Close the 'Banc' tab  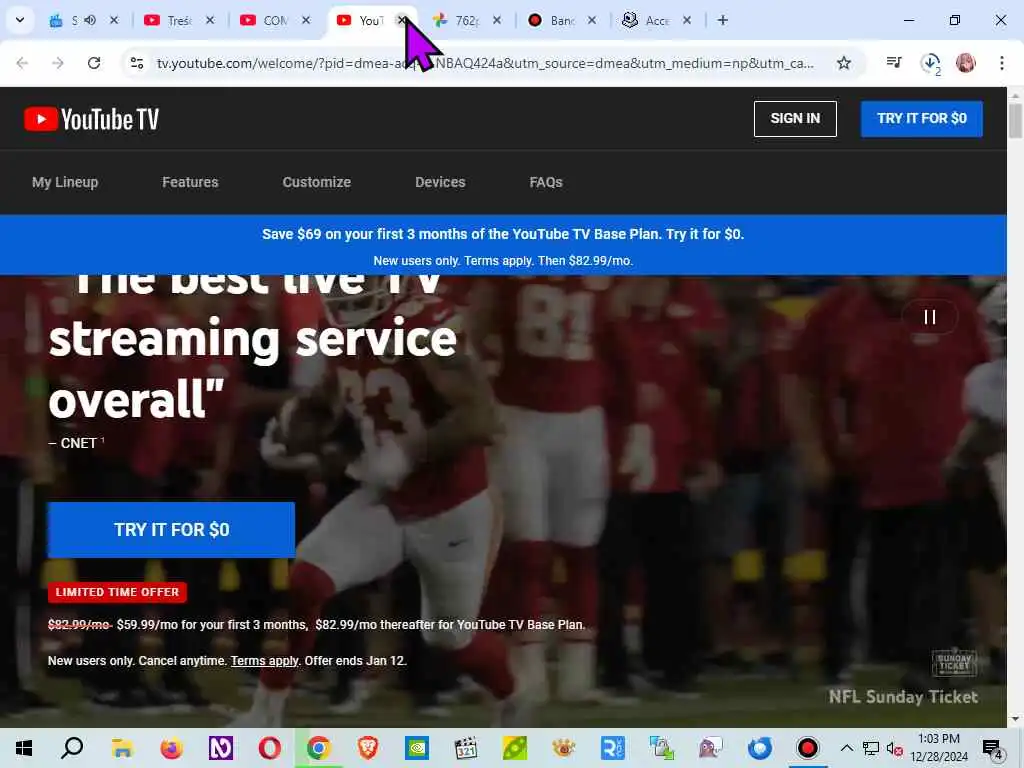(592, 20)
